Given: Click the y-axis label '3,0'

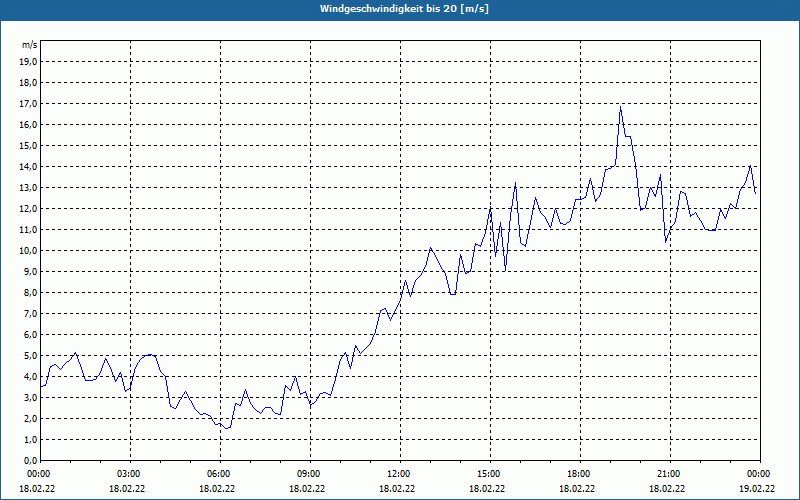Looking at the screenshot, I should pyautogui.click(x=30, y=397).
